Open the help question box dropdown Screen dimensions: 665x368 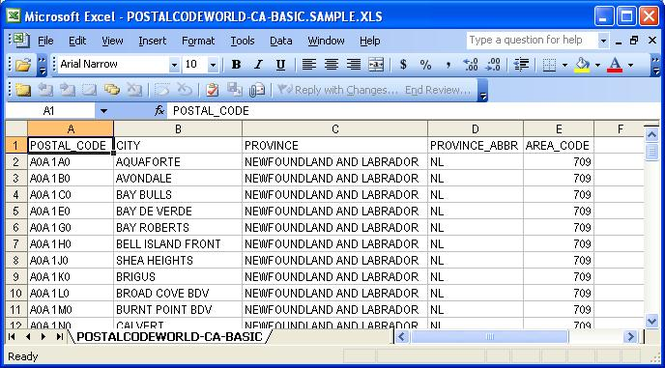[x=603, y=41]
